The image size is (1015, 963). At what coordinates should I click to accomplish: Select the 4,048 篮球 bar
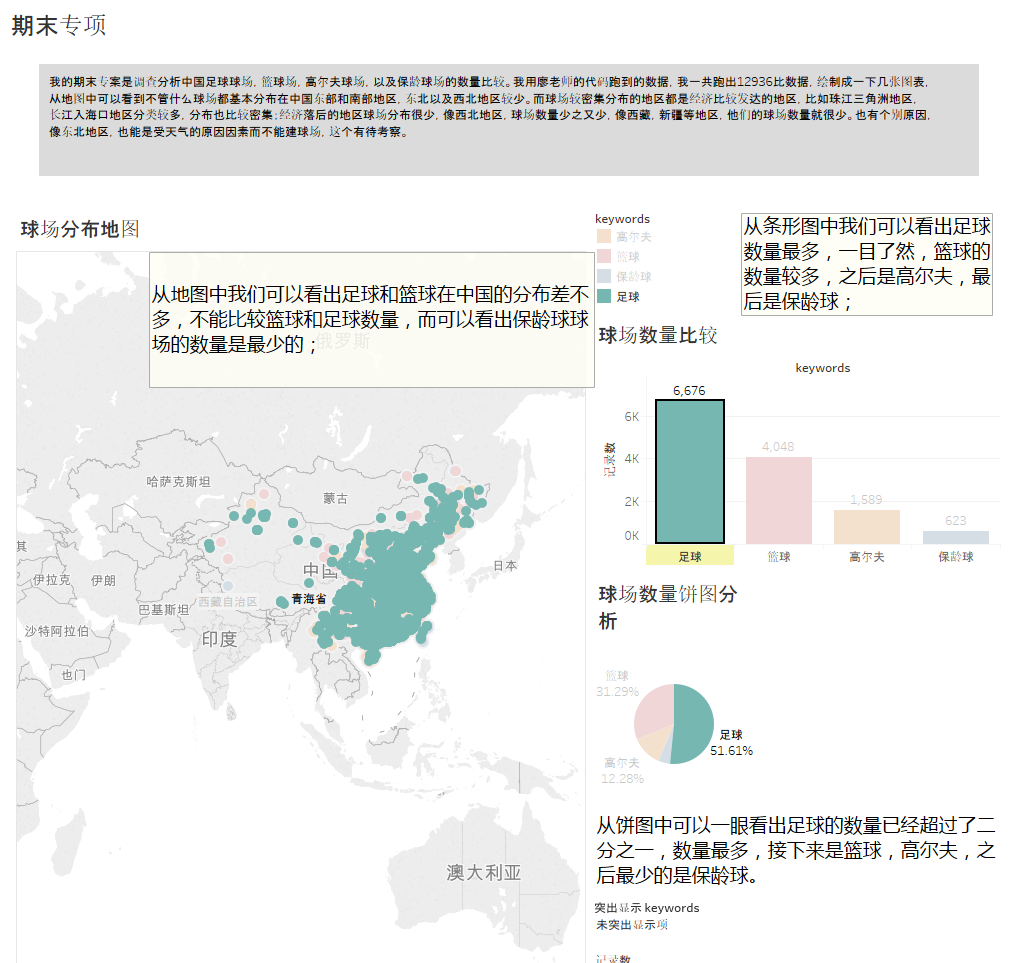pyautogui.click(x=779, y=500)
